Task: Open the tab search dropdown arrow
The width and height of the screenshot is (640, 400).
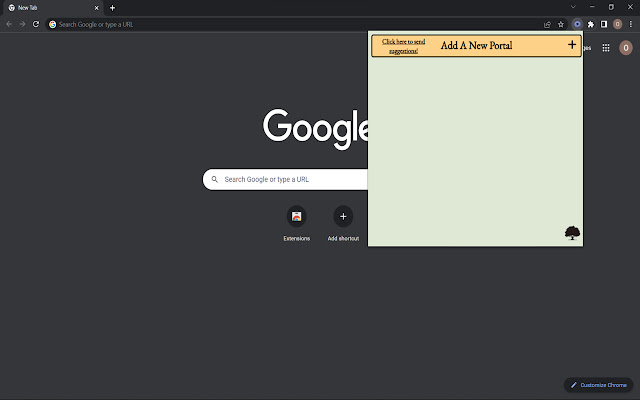Action: [573, 7]
